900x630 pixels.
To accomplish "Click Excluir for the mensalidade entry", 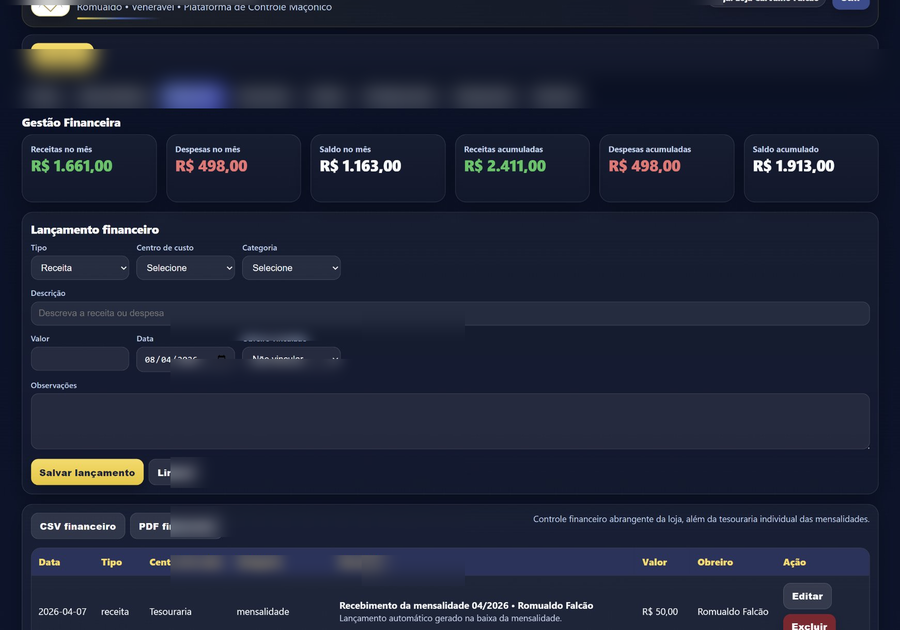I will [x=809, y=624].
